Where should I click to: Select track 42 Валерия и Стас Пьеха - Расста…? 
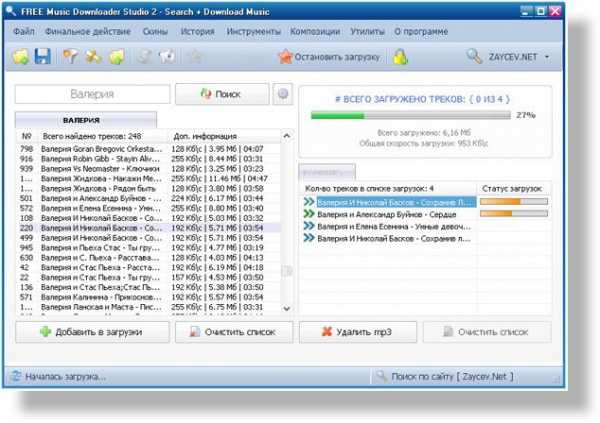(x=148, y=268)
